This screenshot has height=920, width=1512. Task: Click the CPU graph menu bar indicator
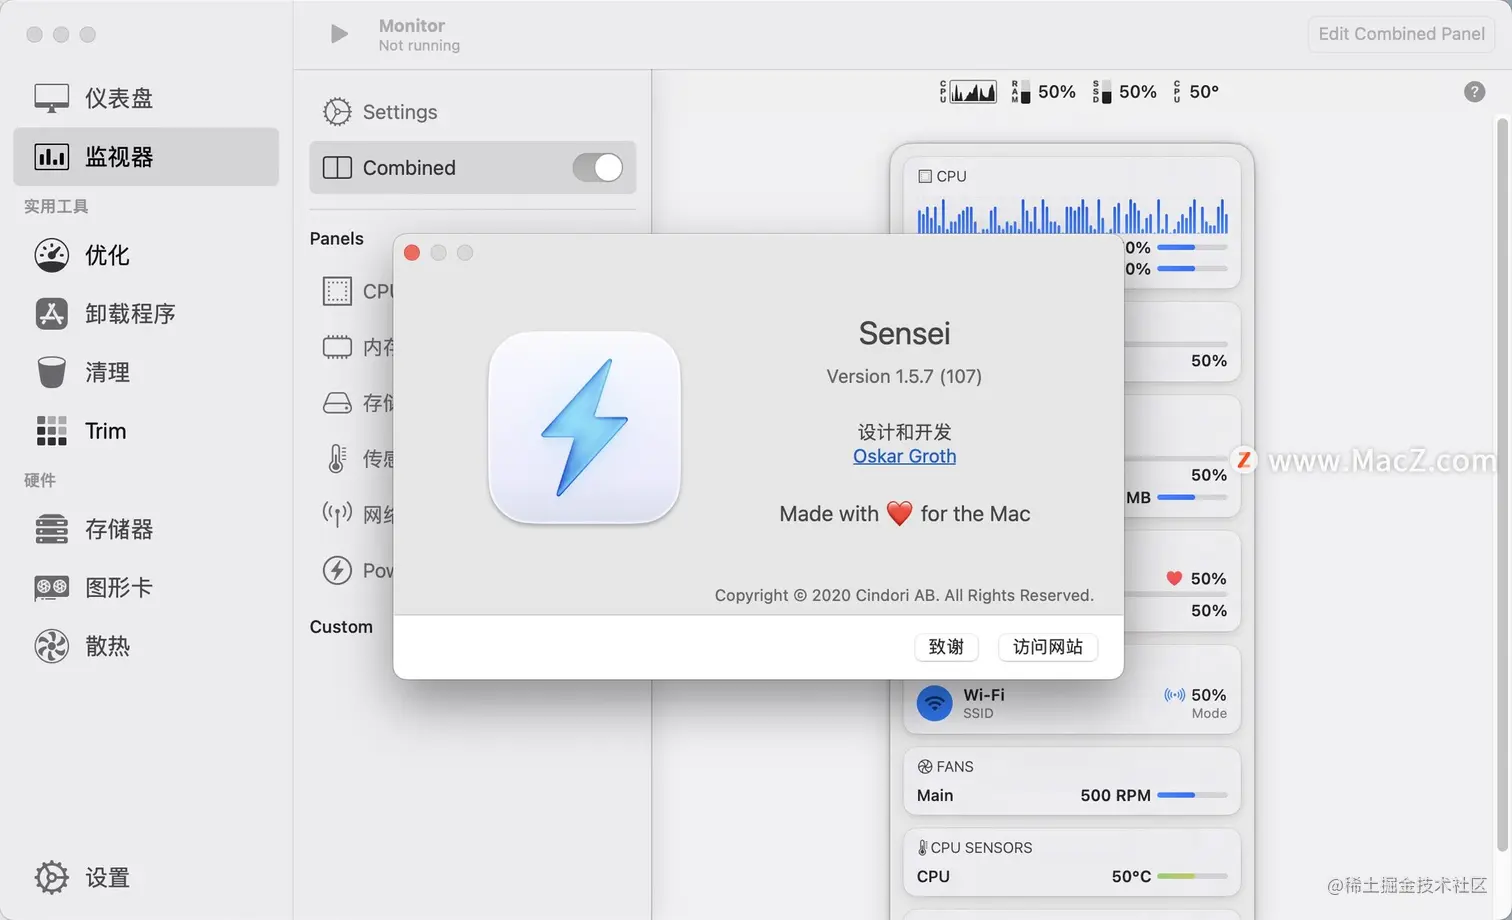(968, 92)
